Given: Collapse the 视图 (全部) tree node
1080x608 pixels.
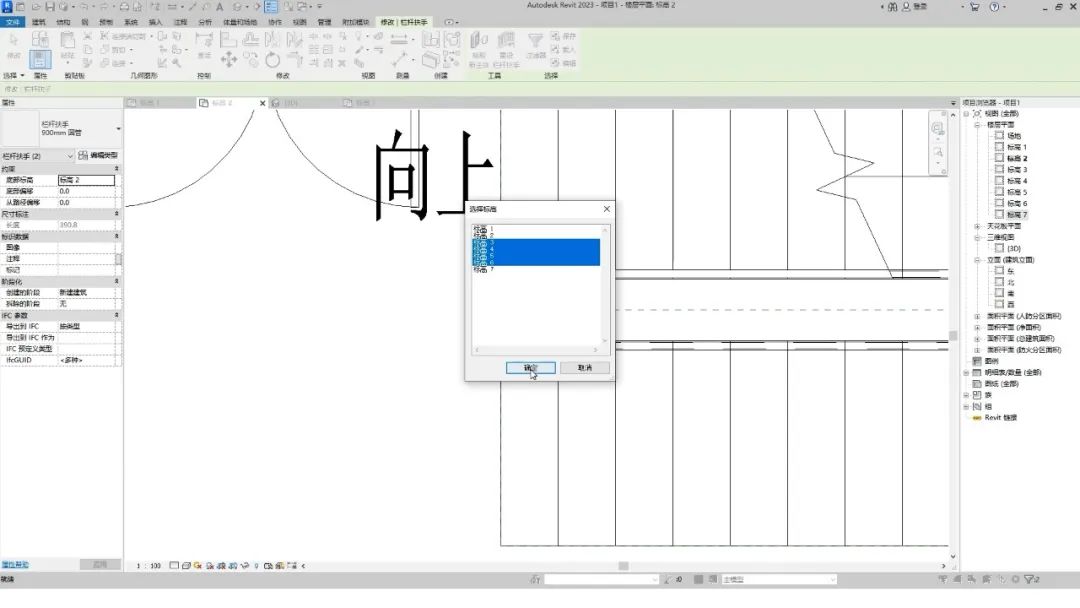Looking at the screenshot, I should (x=966, y=114).
